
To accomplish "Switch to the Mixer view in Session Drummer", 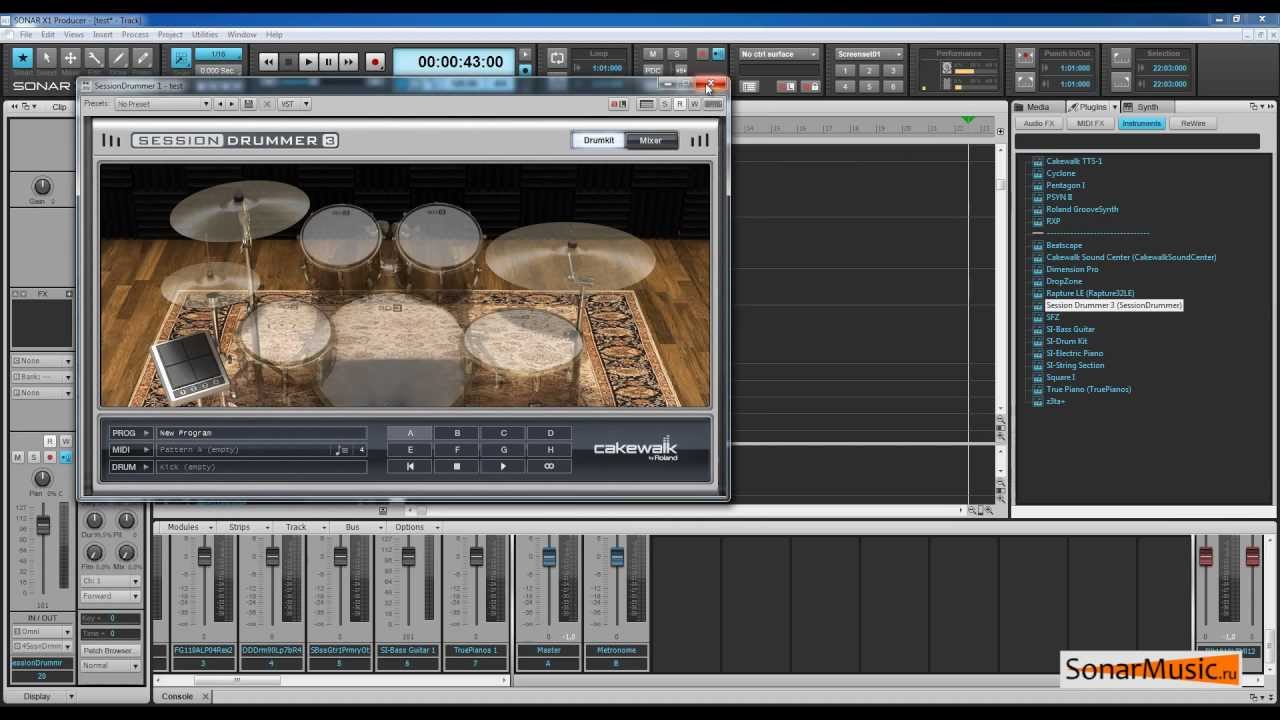I will click(651, 140).
